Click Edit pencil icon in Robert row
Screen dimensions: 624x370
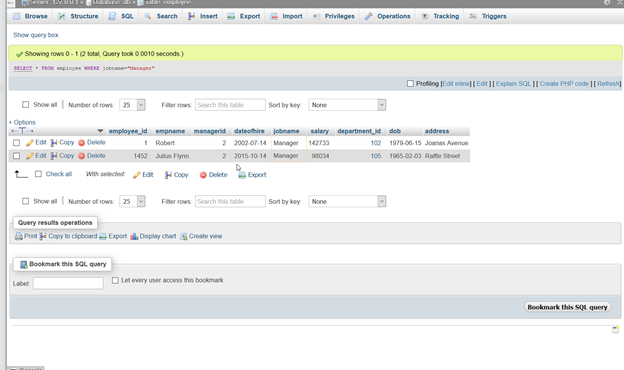30,142
